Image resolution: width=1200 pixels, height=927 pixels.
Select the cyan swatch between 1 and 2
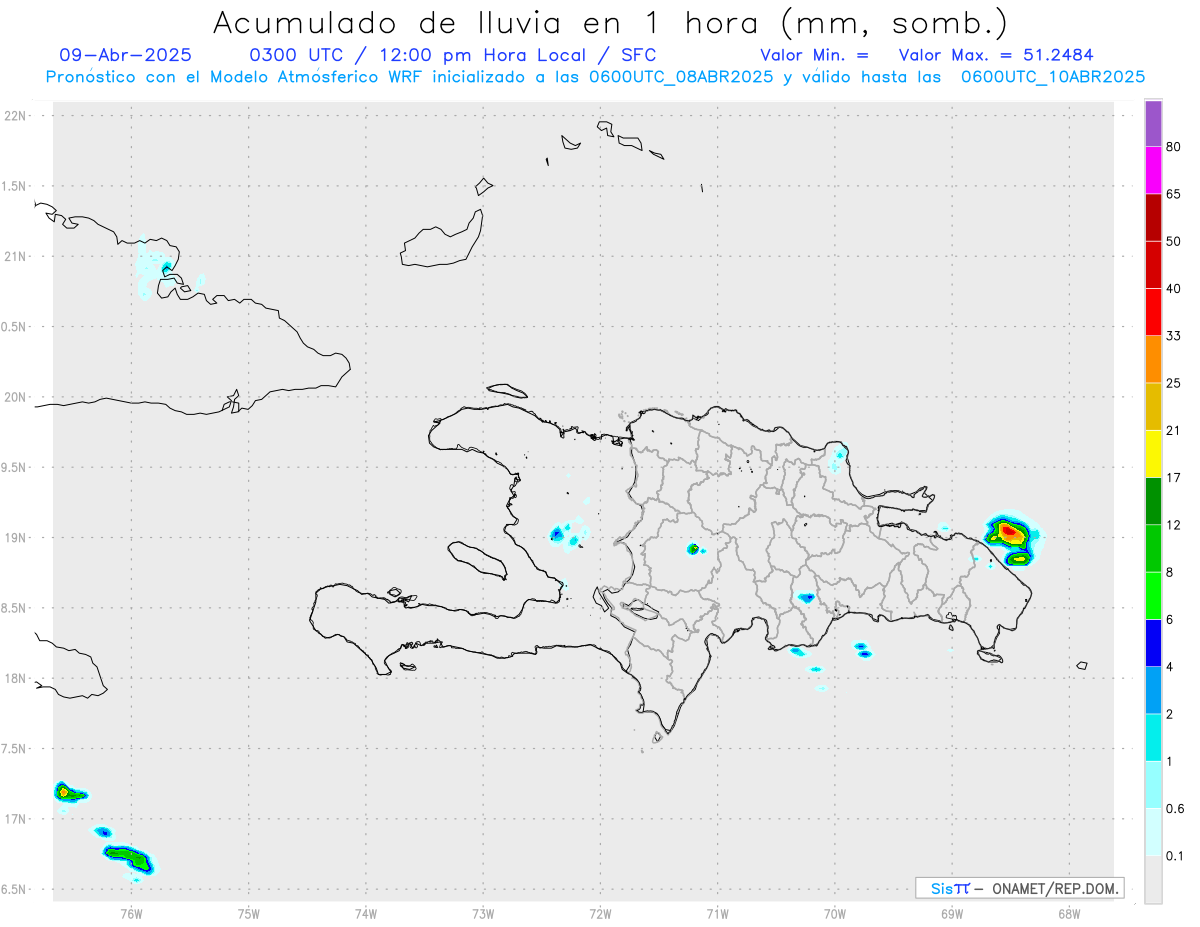tap(1153, 736)
